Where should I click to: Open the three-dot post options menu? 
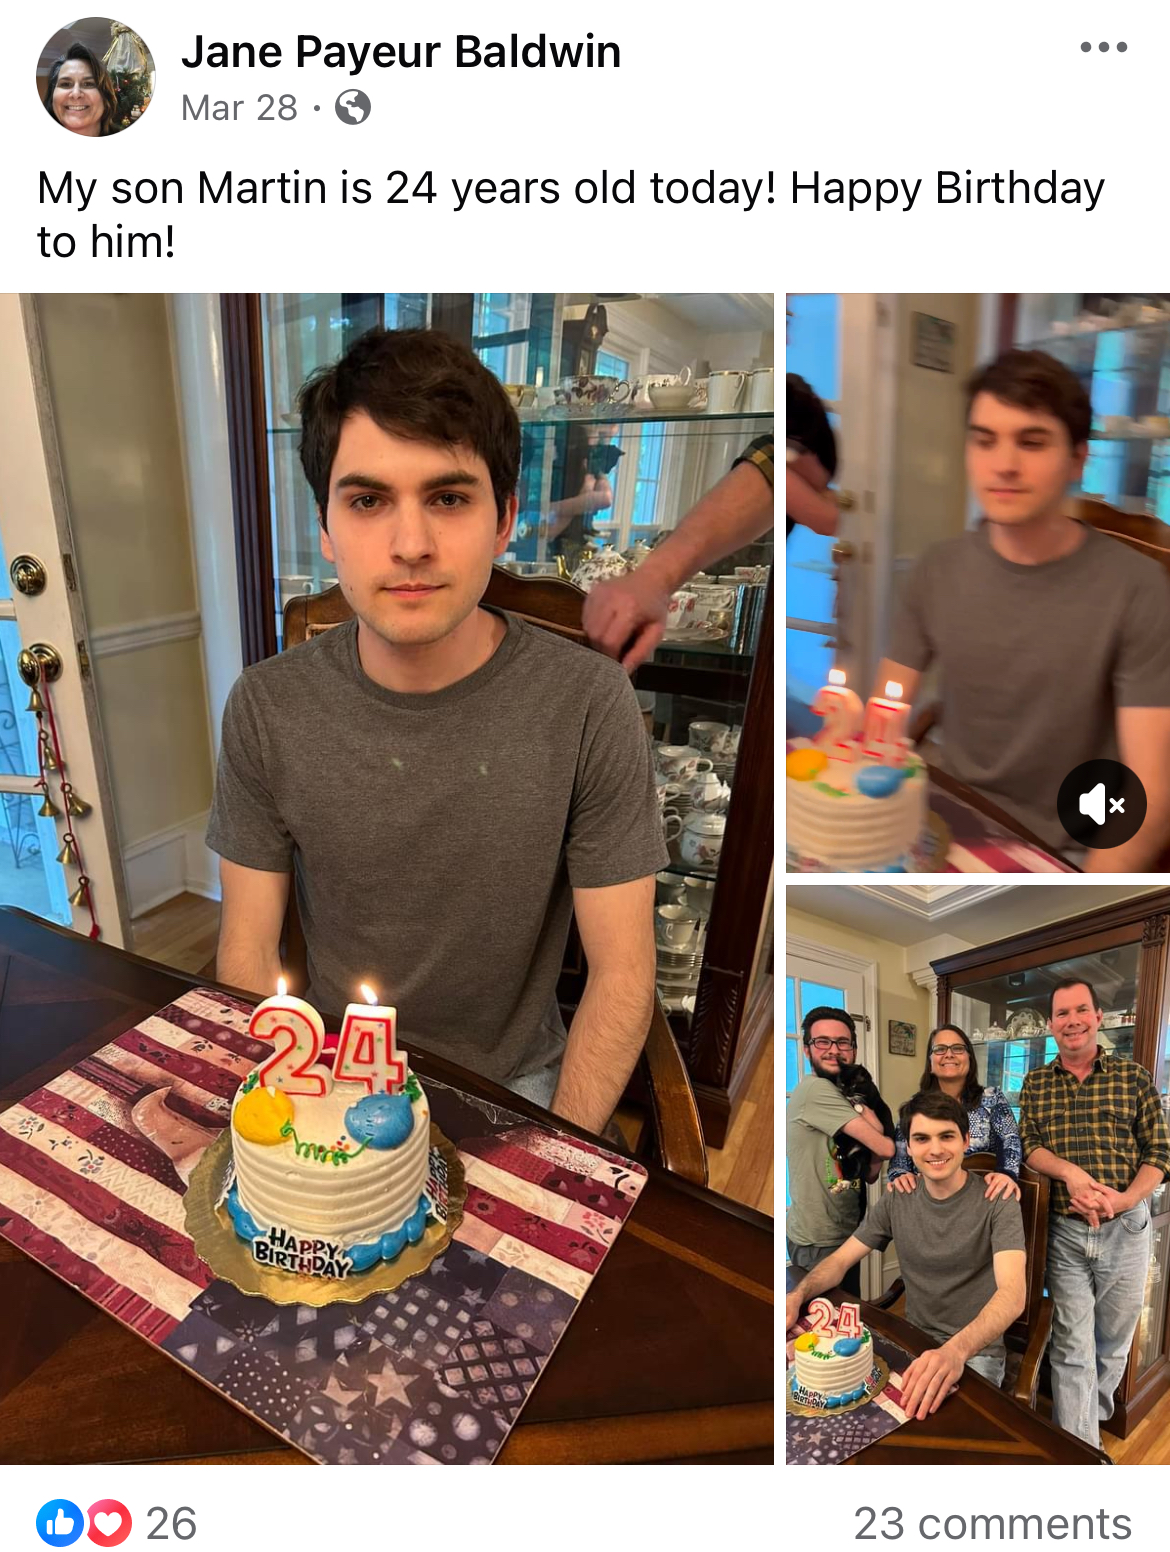pos(1103,47)
